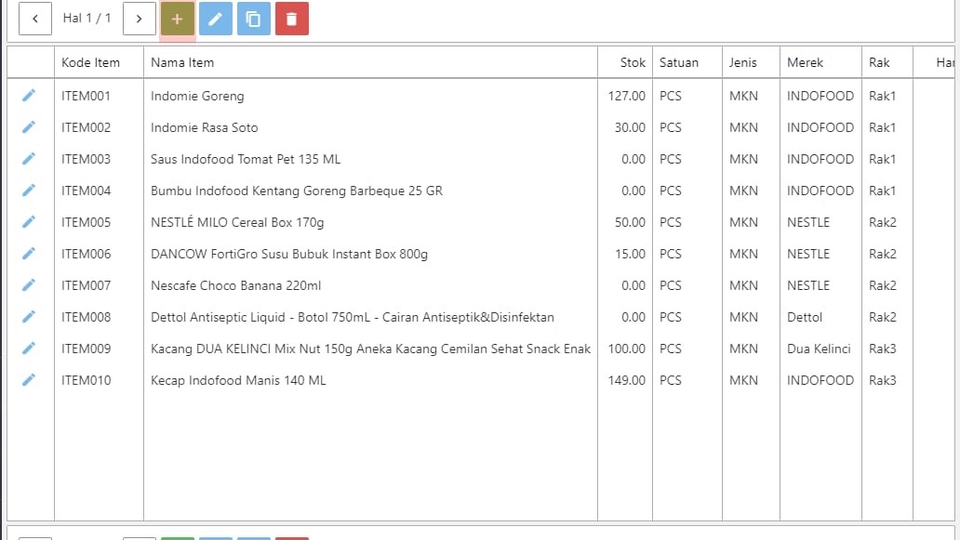Select stock value 149.00 for Kecap Indofood
The width and height of the screenshot is (960, 540).
tap(627, 380)
